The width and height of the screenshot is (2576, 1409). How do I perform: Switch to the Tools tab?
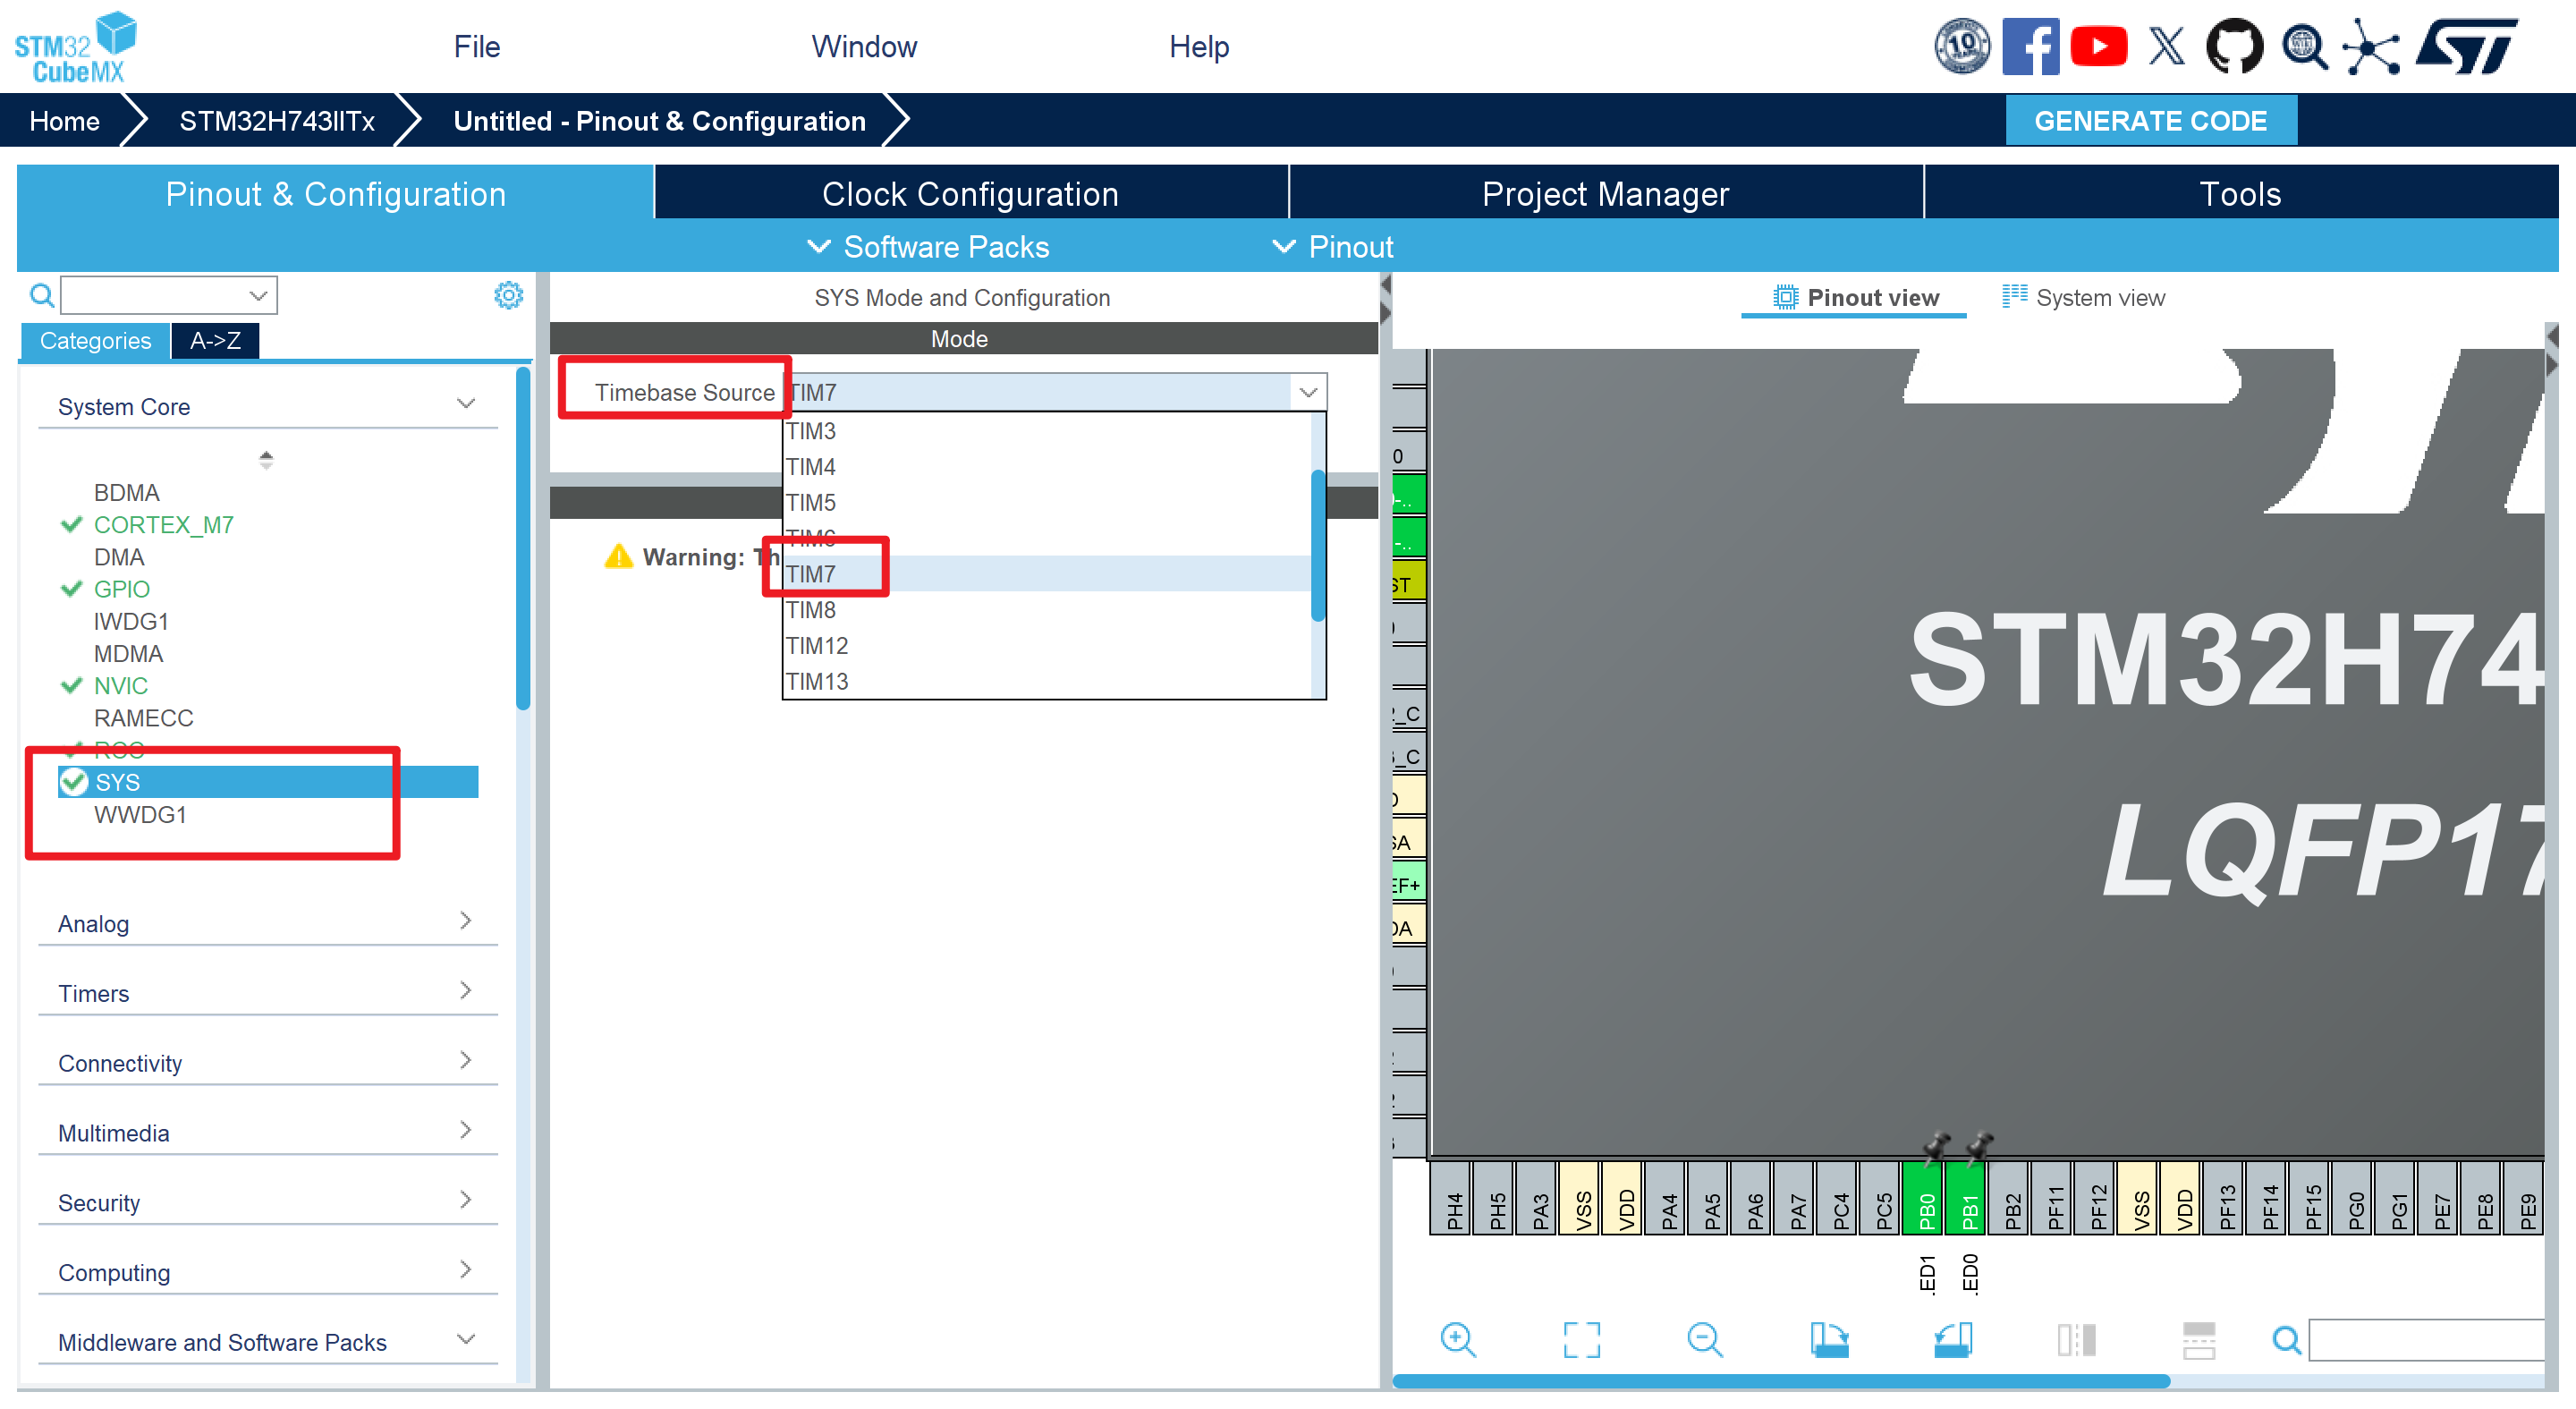(x=2241, y=193)
